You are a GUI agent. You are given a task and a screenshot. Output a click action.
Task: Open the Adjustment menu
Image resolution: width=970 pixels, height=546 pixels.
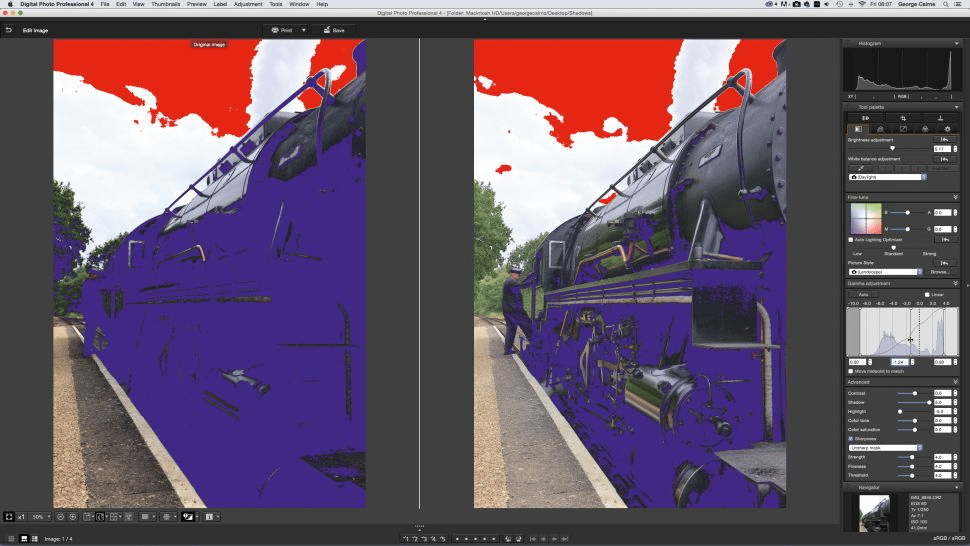[x=247, y=4]
